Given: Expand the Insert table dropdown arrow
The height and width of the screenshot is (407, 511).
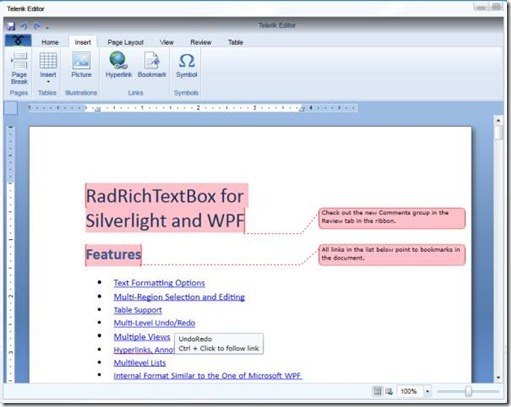Looking at the screenshot, I should click(48, 82).
